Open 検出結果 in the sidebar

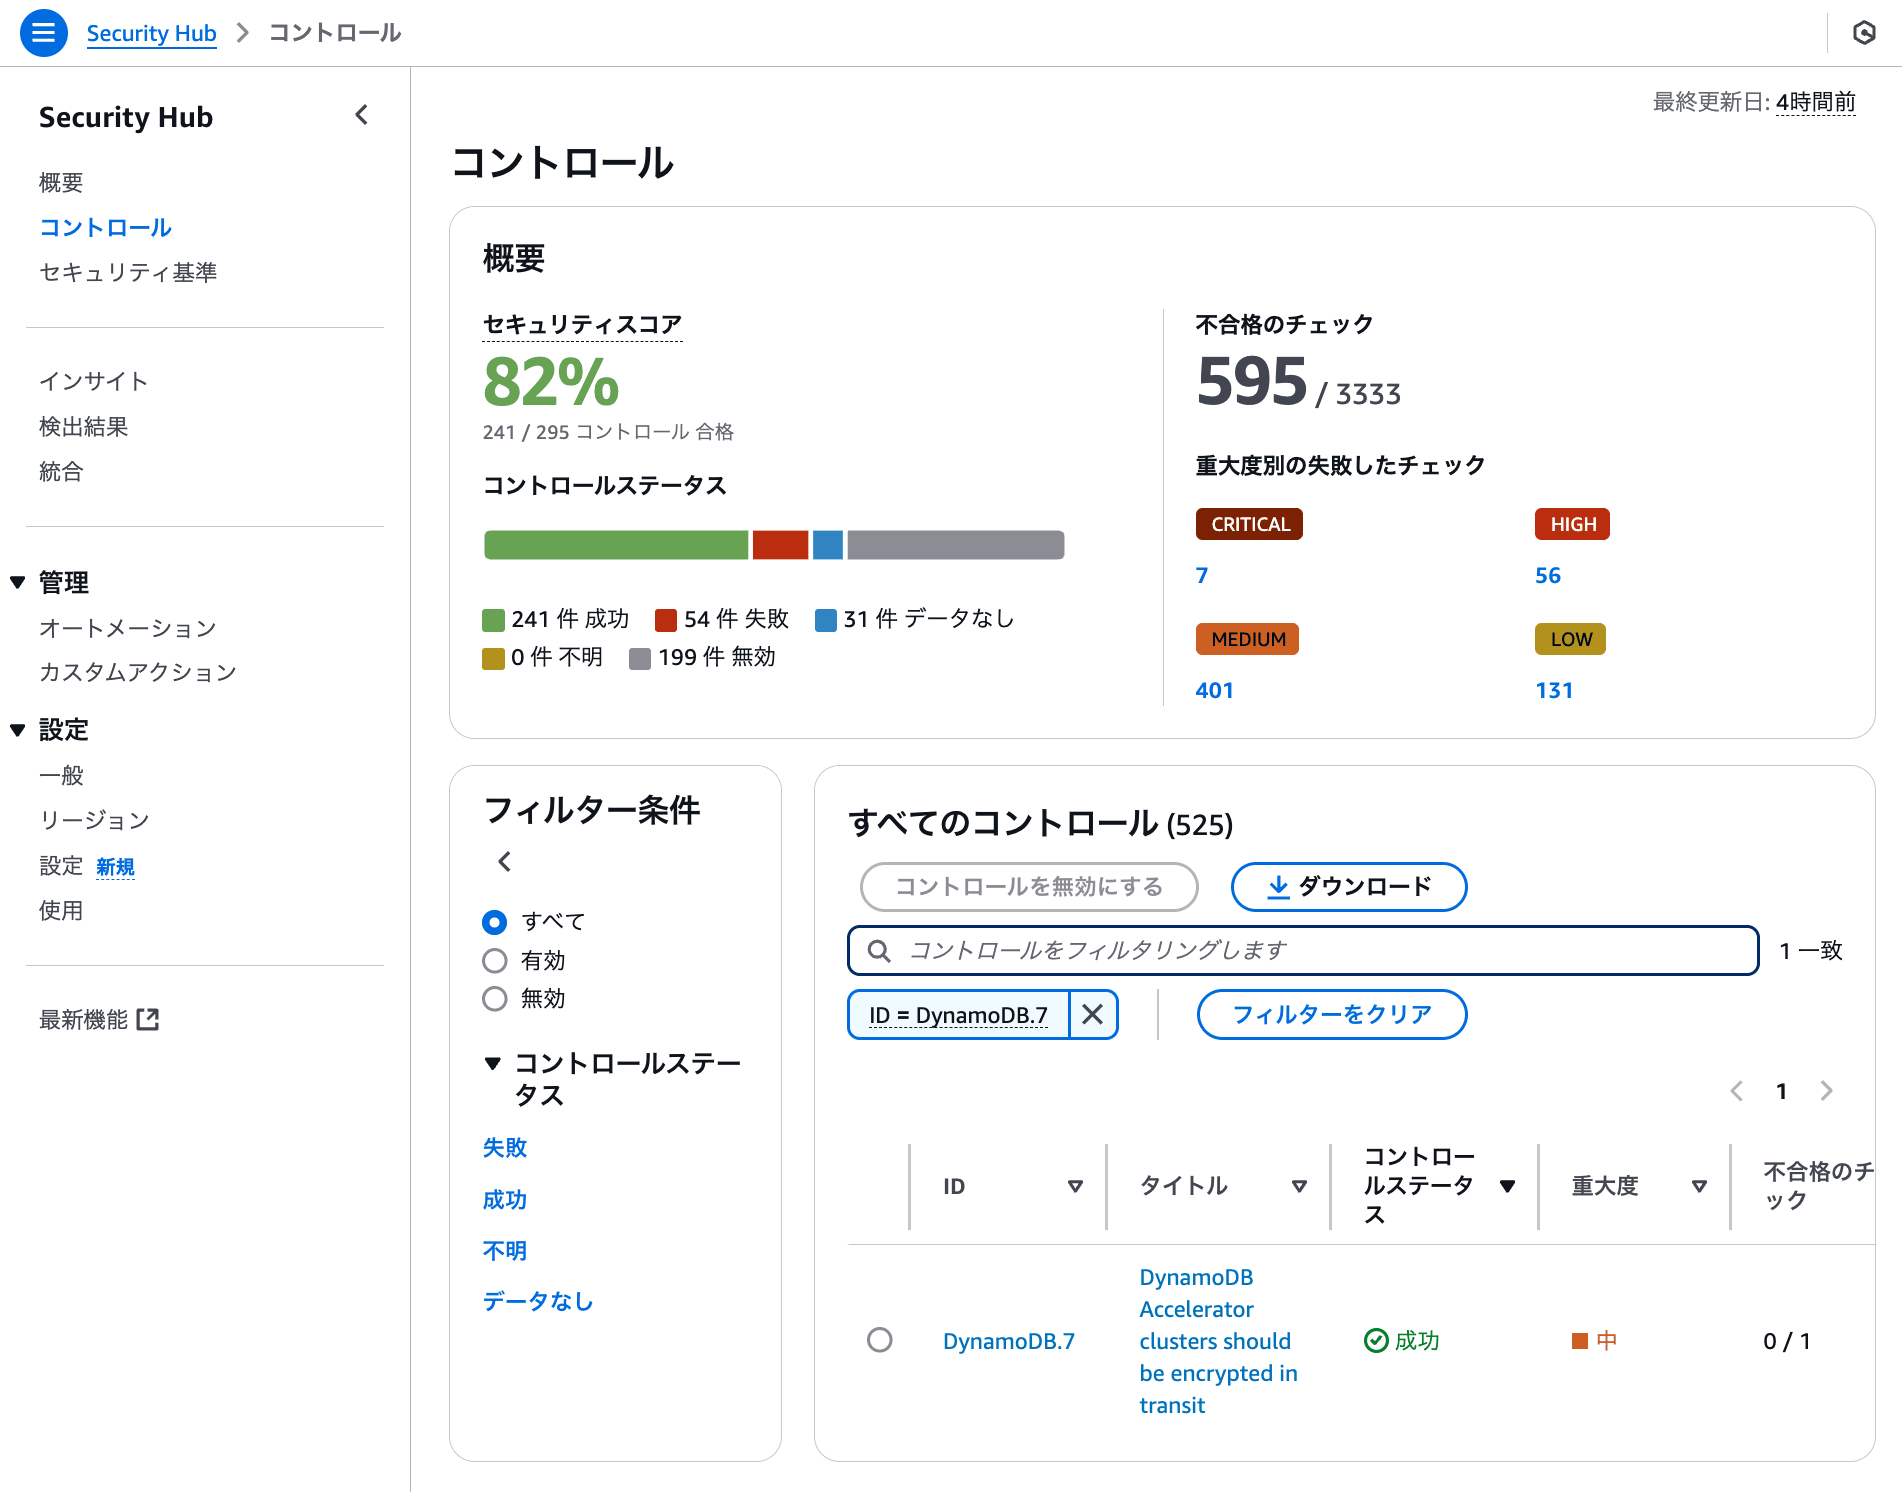[83, 427]
